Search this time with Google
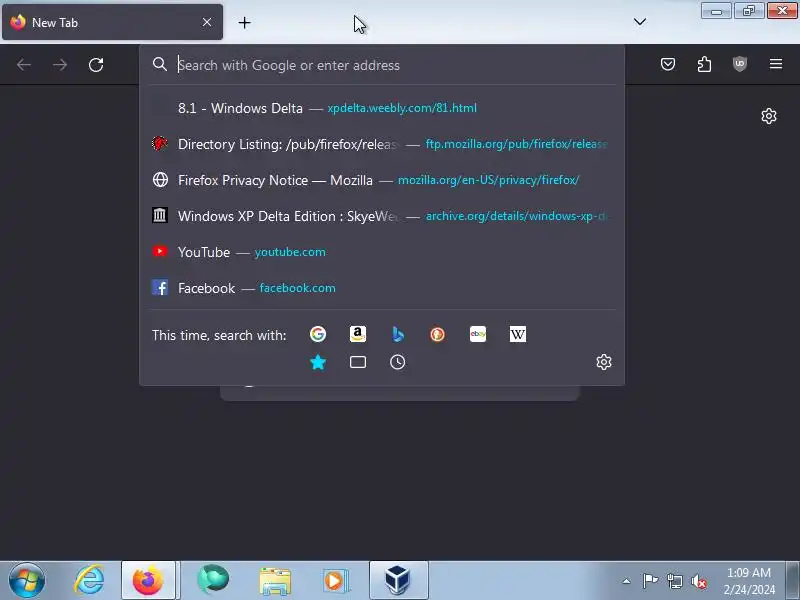800x600 pixels. [x=318, y=334]
